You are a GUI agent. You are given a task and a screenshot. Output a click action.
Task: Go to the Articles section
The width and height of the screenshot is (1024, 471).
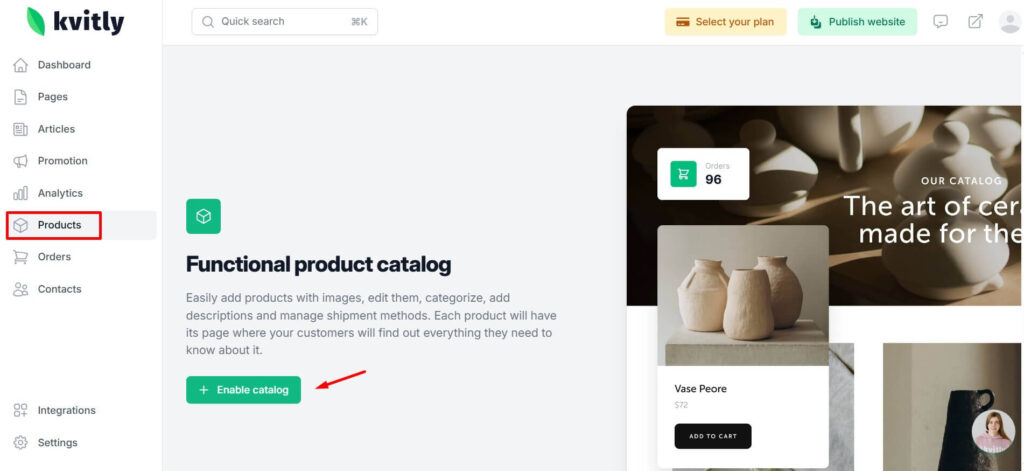click(x=56, y=129)
